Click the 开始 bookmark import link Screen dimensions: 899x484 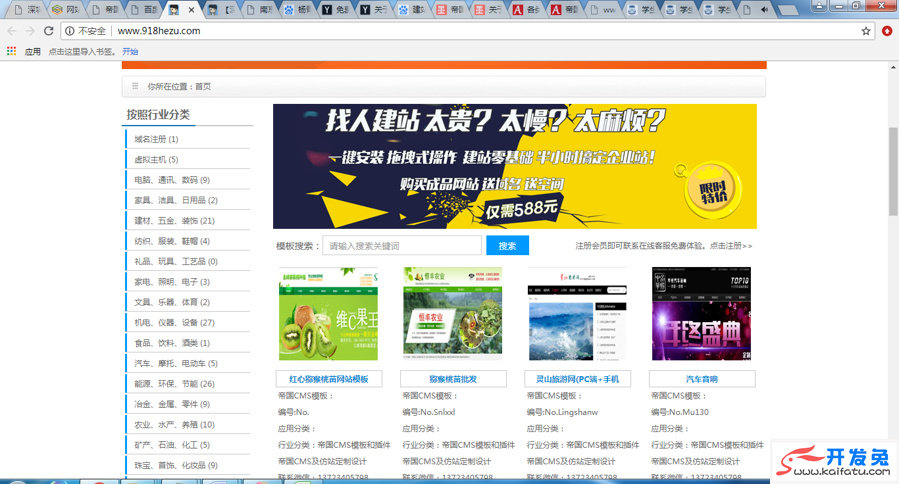pyautogui.click(x=130, y=52)
